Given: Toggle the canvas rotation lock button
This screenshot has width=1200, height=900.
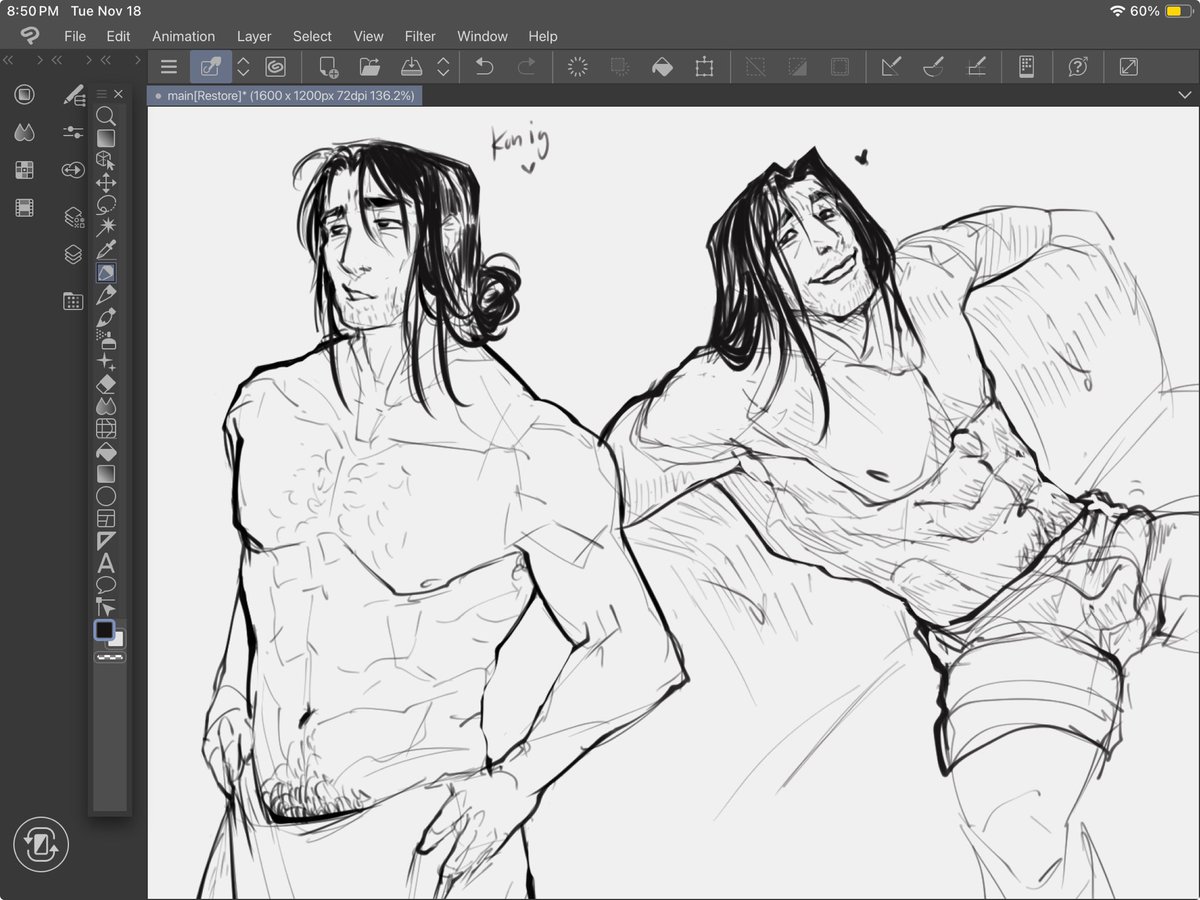Looking at the screenshot, I should click(40, 845).
